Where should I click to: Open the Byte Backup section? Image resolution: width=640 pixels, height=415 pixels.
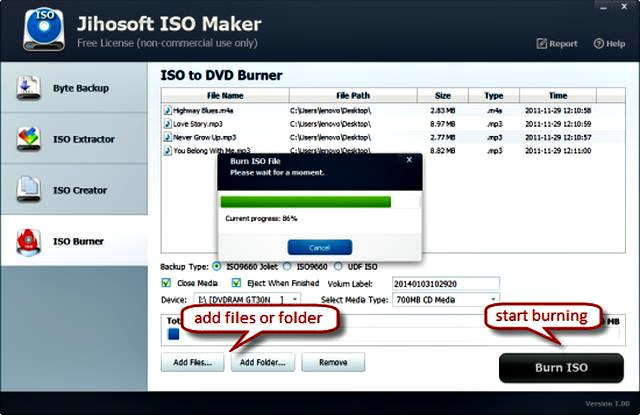tap(74, 87)
